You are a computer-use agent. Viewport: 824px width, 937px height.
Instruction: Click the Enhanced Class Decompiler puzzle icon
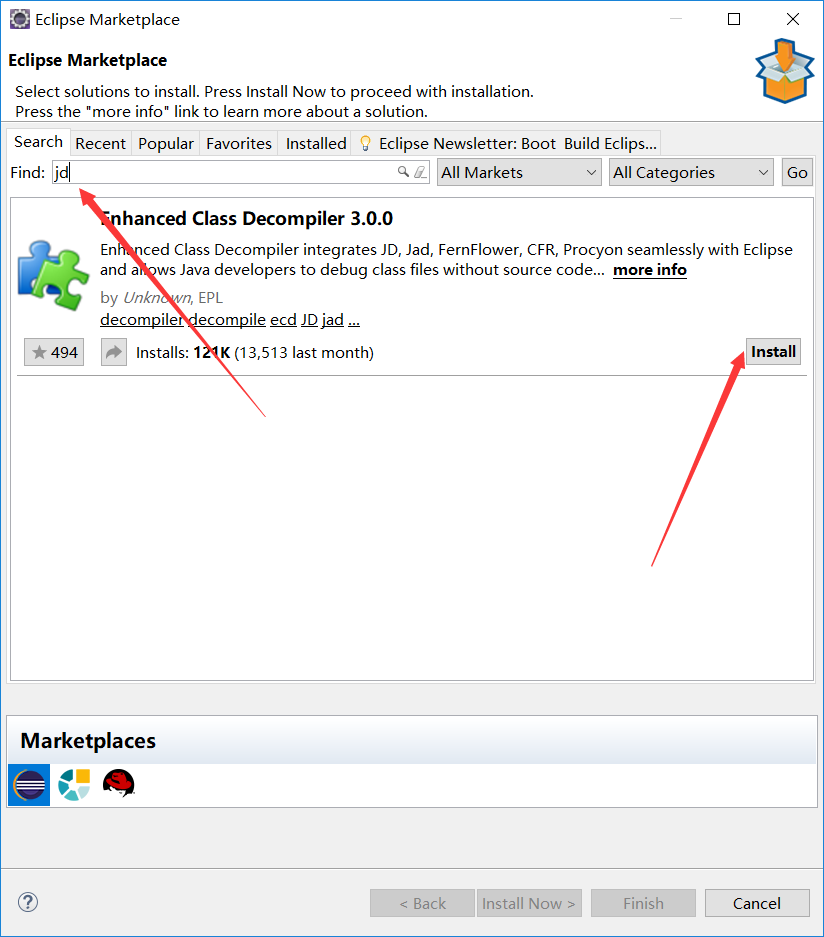coord(53,275)
